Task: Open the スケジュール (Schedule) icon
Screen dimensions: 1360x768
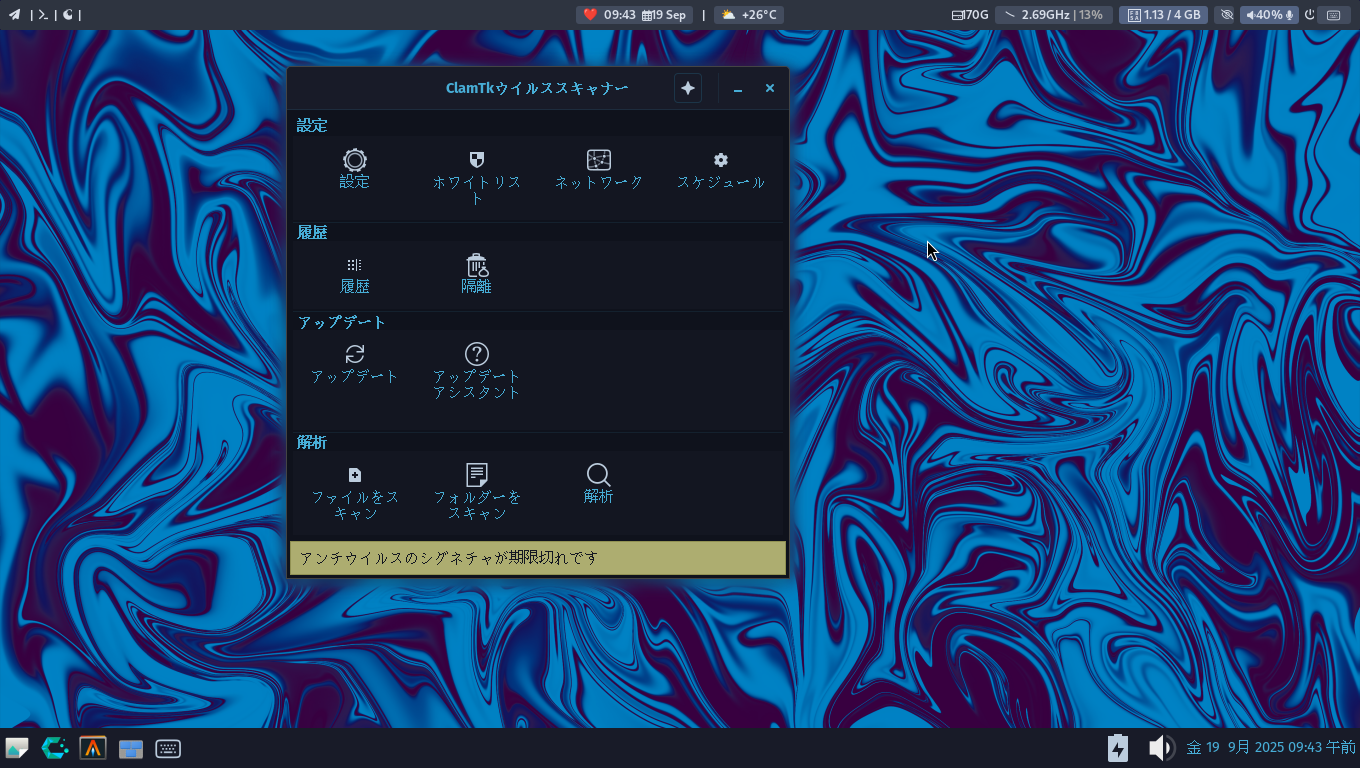Action: pos(721,160)
